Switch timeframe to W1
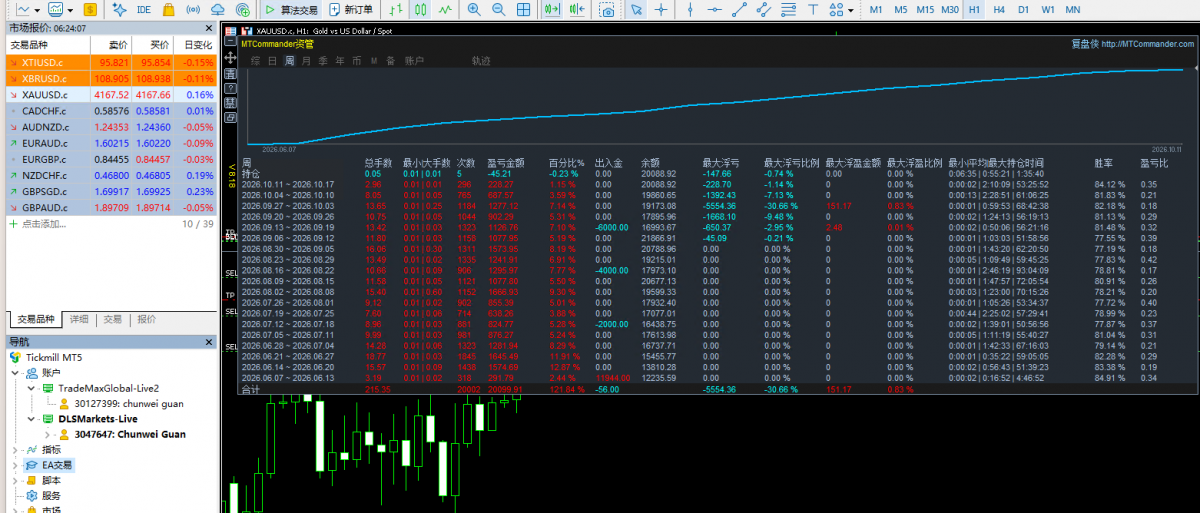 click(x=1048, y=9)
